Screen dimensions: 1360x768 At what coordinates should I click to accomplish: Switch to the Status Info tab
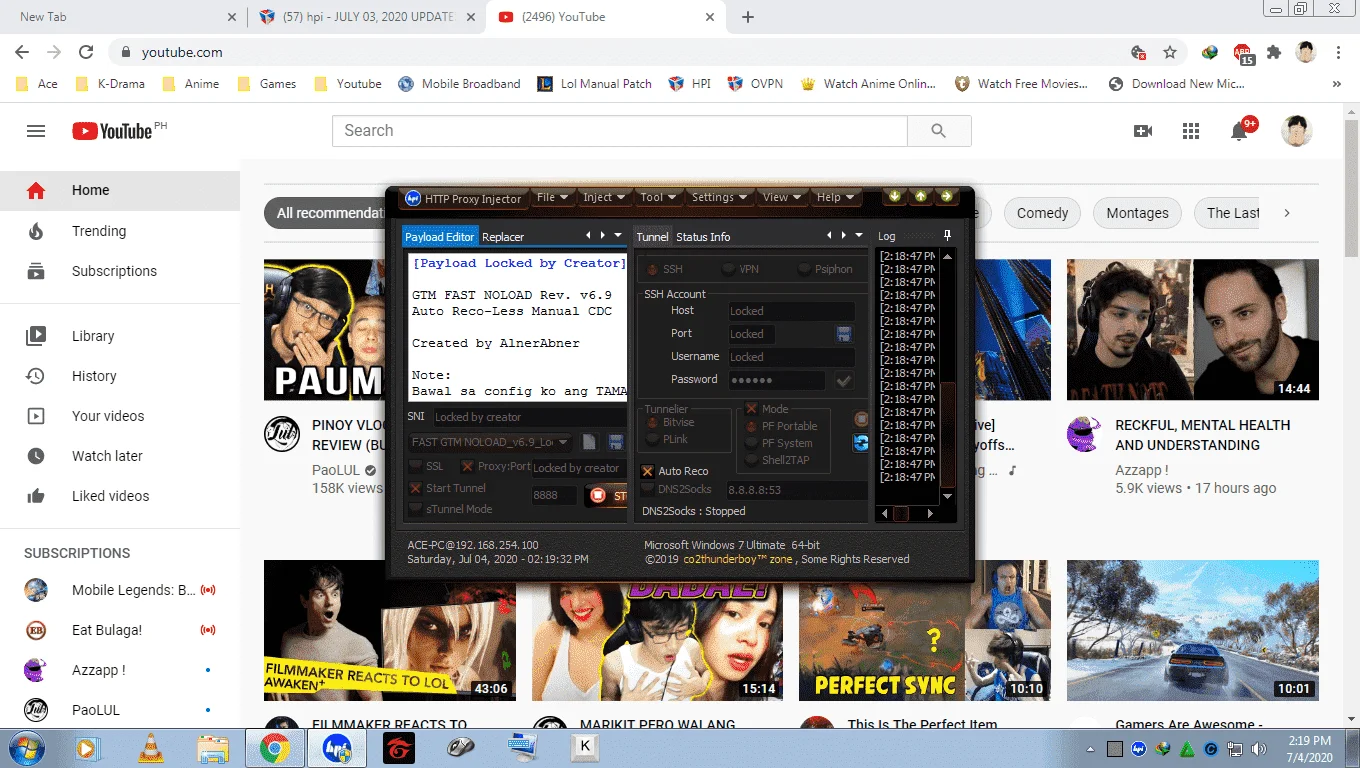[x=703, y=237]
